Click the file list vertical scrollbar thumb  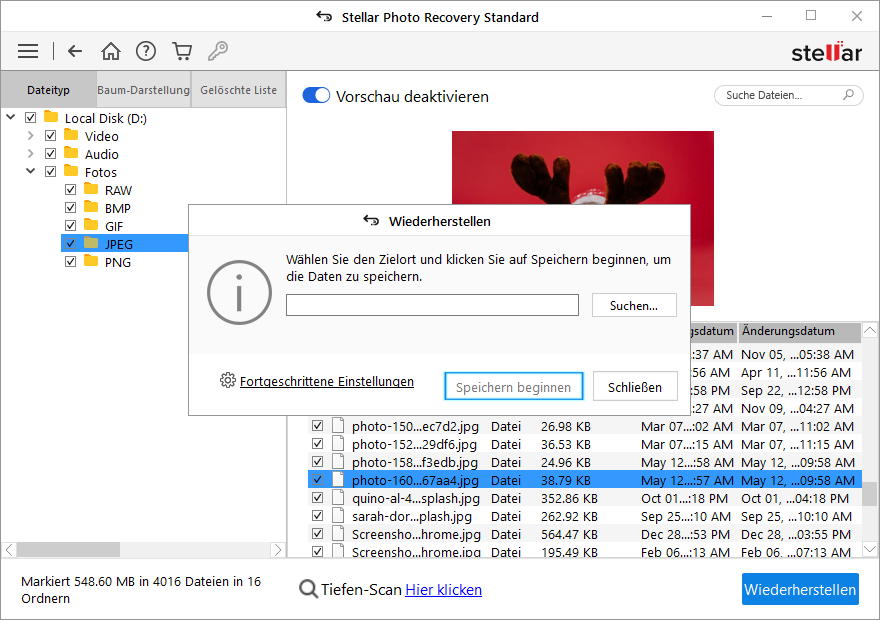pyautogui.click(x=869, y=494)
